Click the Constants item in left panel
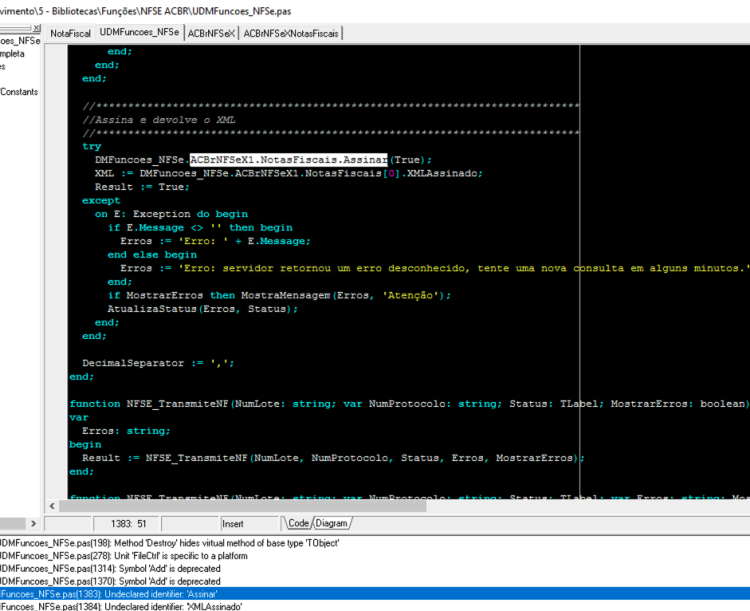This screenshot has width=750, height=611. (19, 91)
